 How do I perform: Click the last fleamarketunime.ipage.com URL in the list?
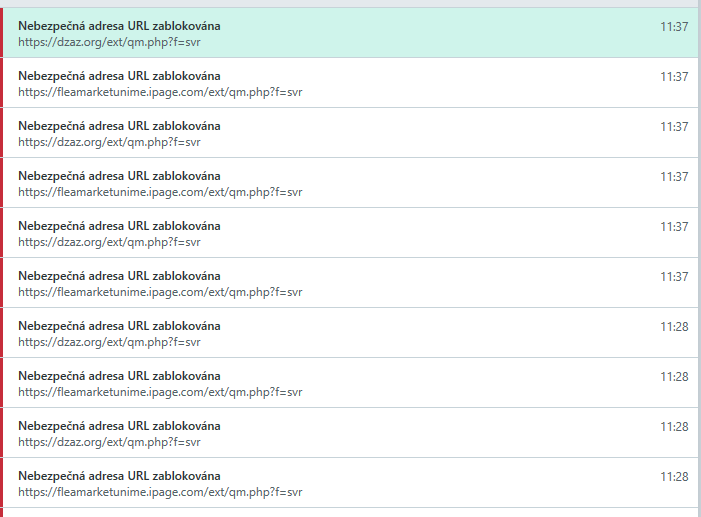[x=160, y=492]
